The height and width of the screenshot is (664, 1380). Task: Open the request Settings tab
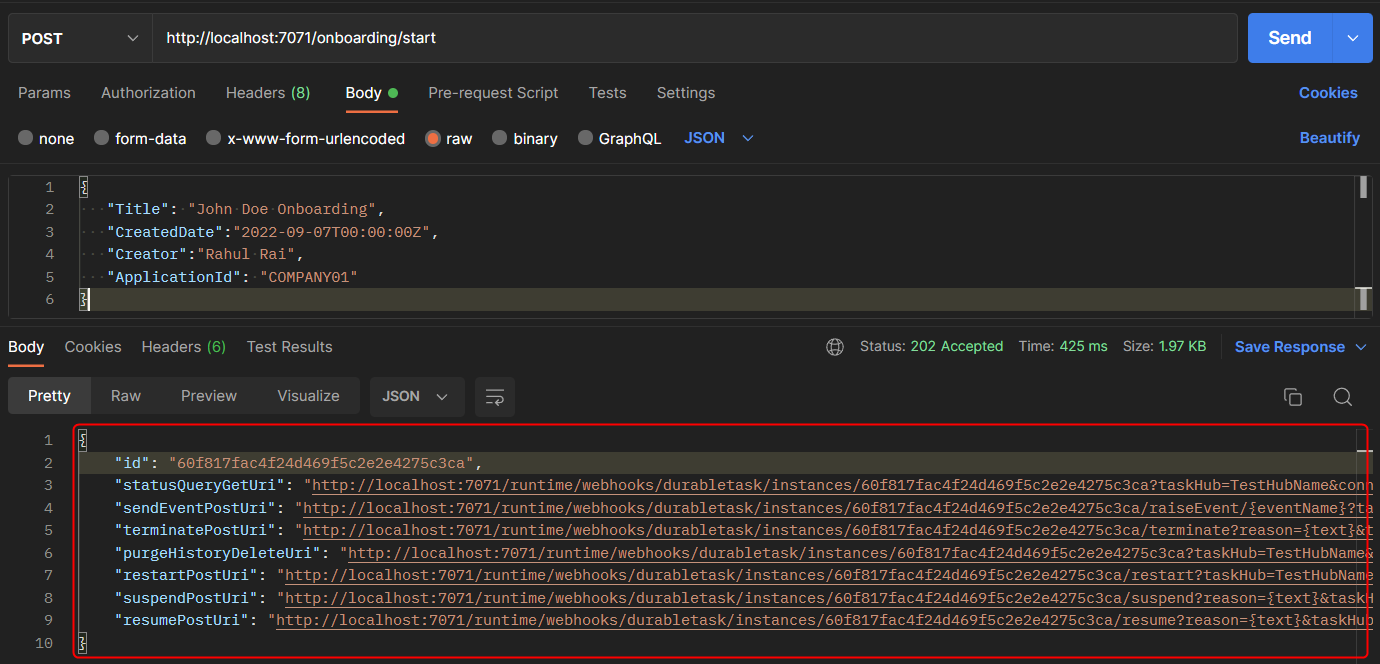[686, 93]
